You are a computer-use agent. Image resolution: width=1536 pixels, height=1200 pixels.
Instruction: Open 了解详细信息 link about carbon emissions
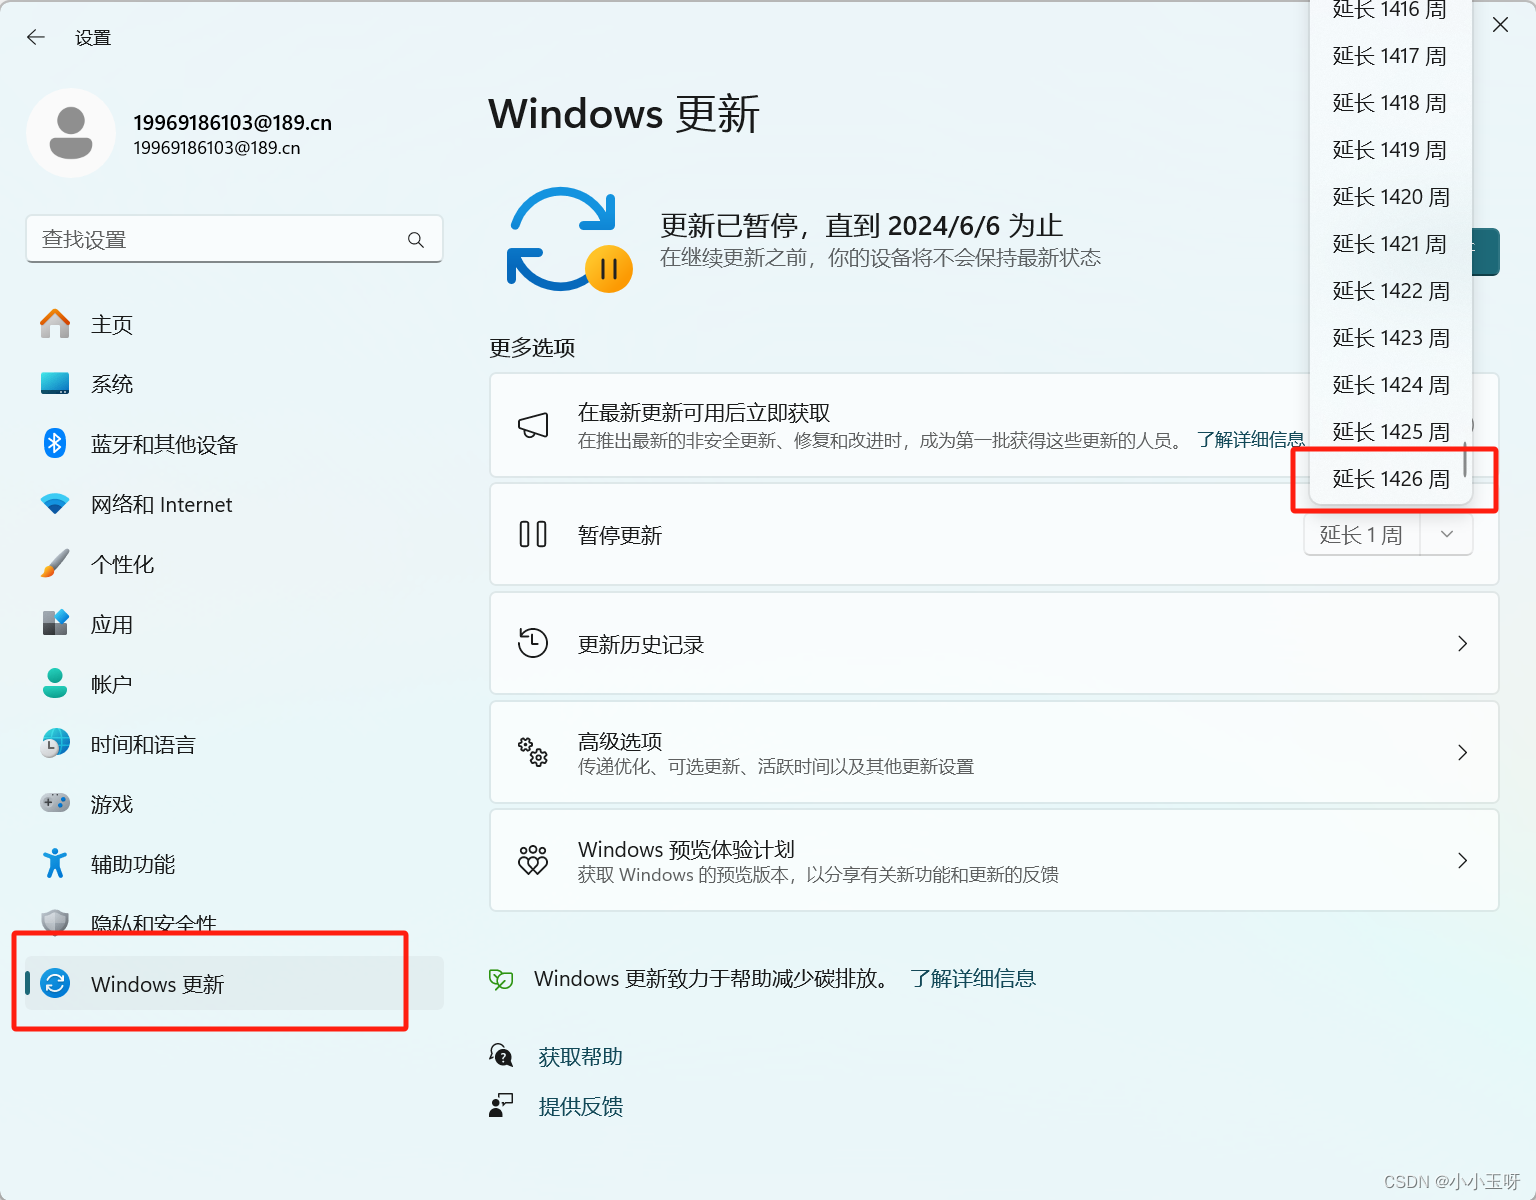(973, 978)
